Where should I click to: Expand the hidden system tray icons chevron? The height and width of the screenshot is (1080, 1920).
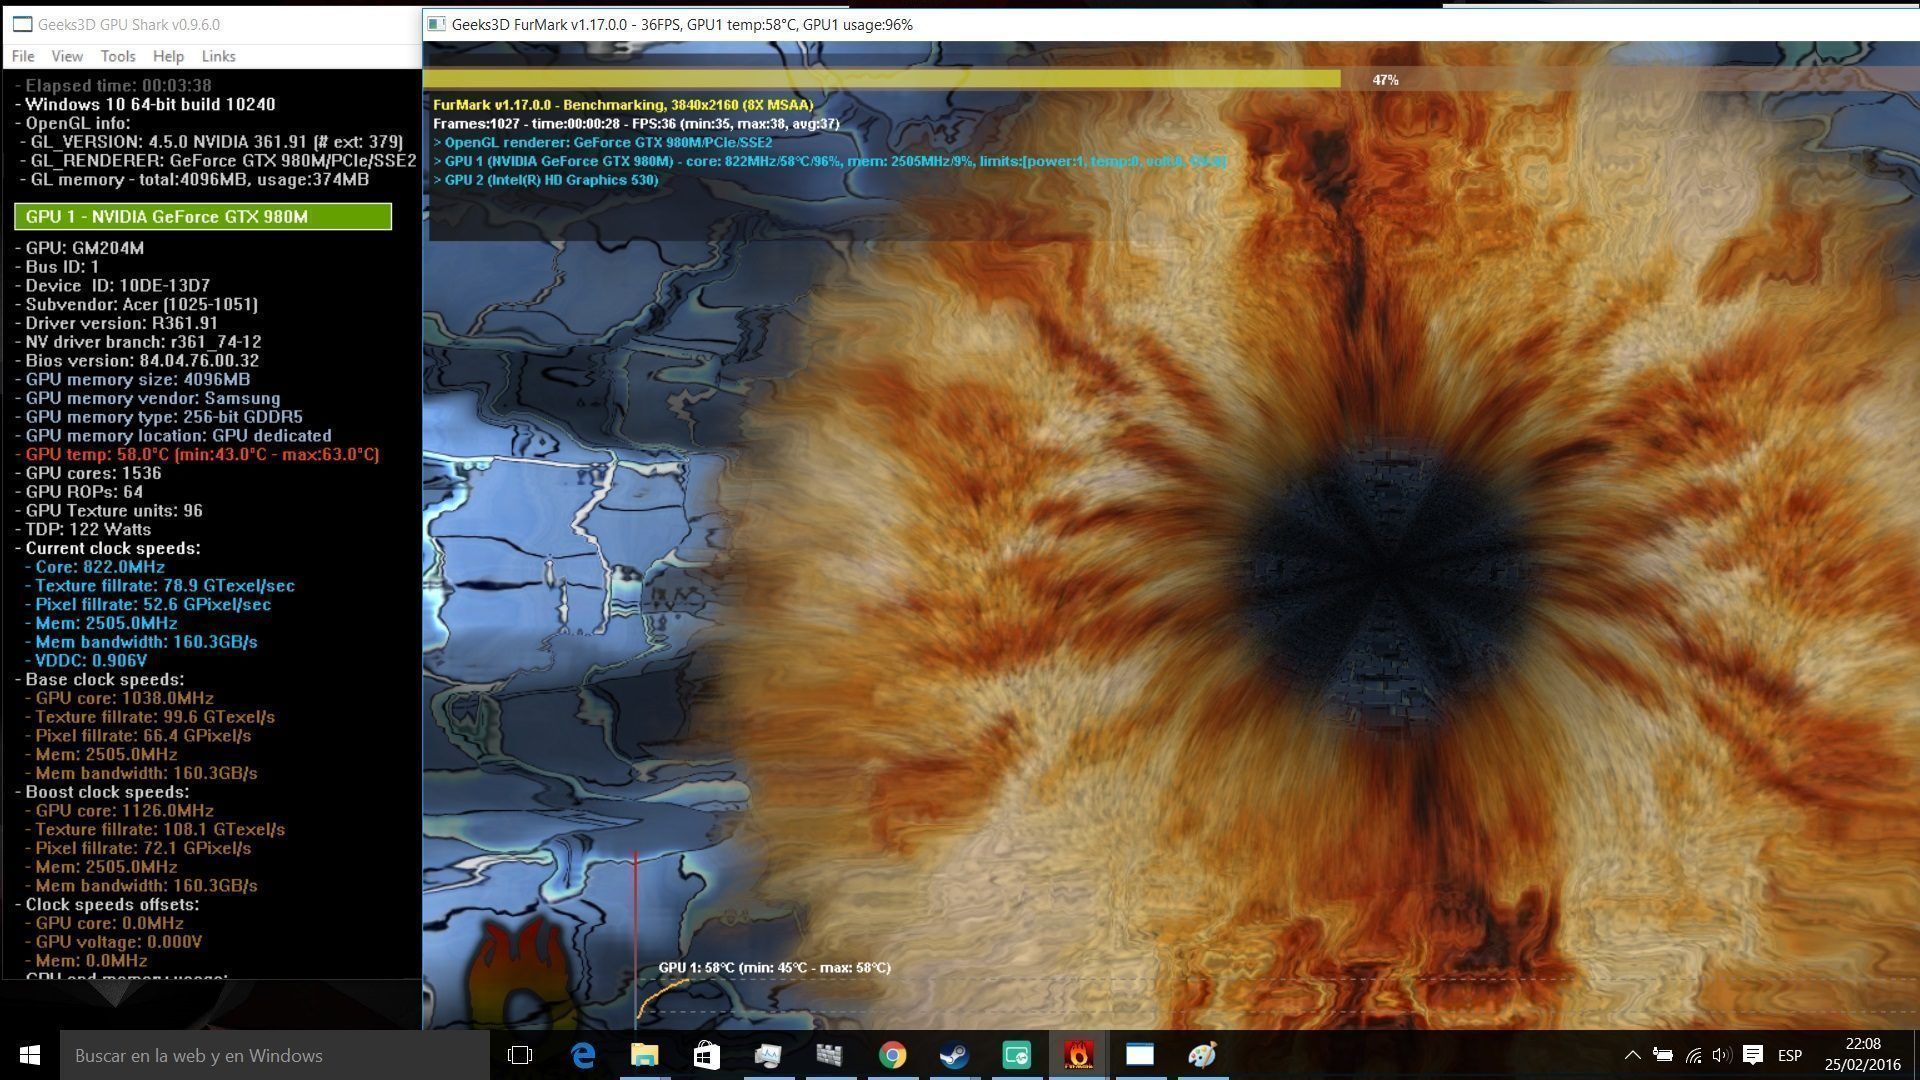point(1632,1055)
